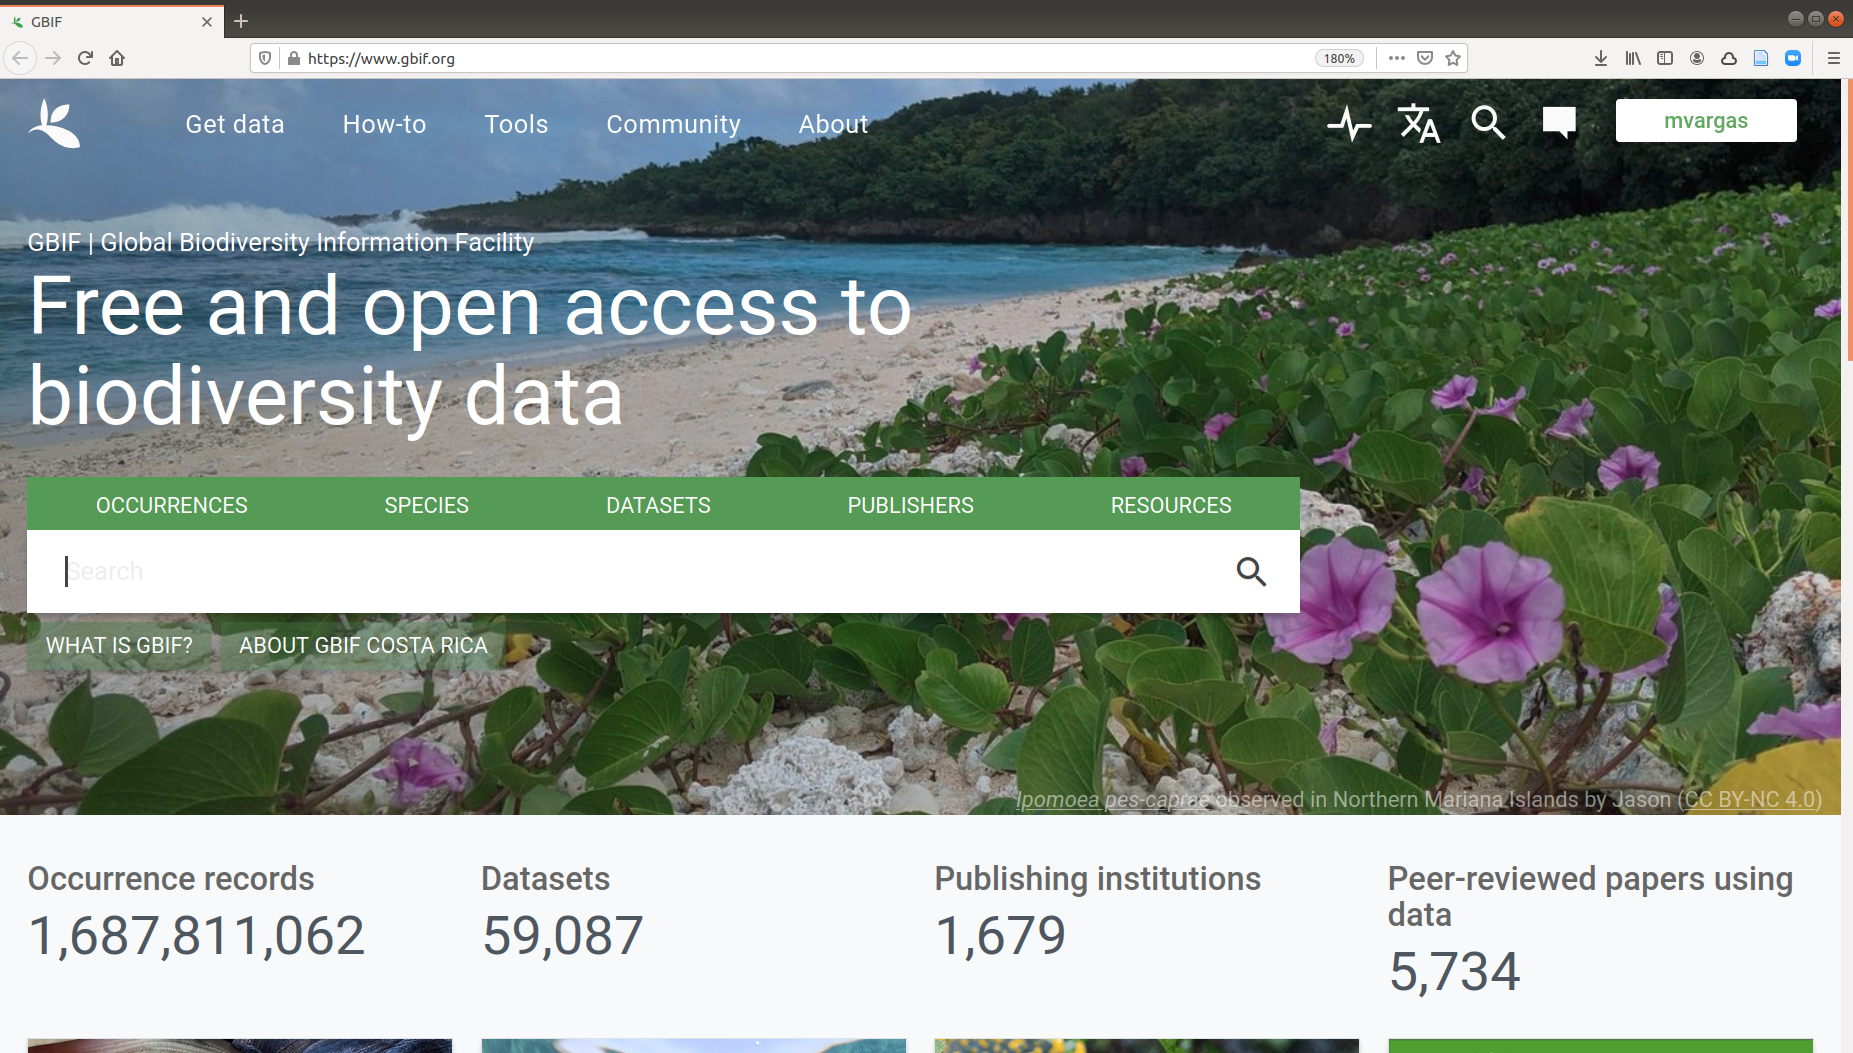Image resolution: width=1853 pixels, height=1053 pixels.
Task: Reset the 180% zoom level indicator
Action: 1339,58
